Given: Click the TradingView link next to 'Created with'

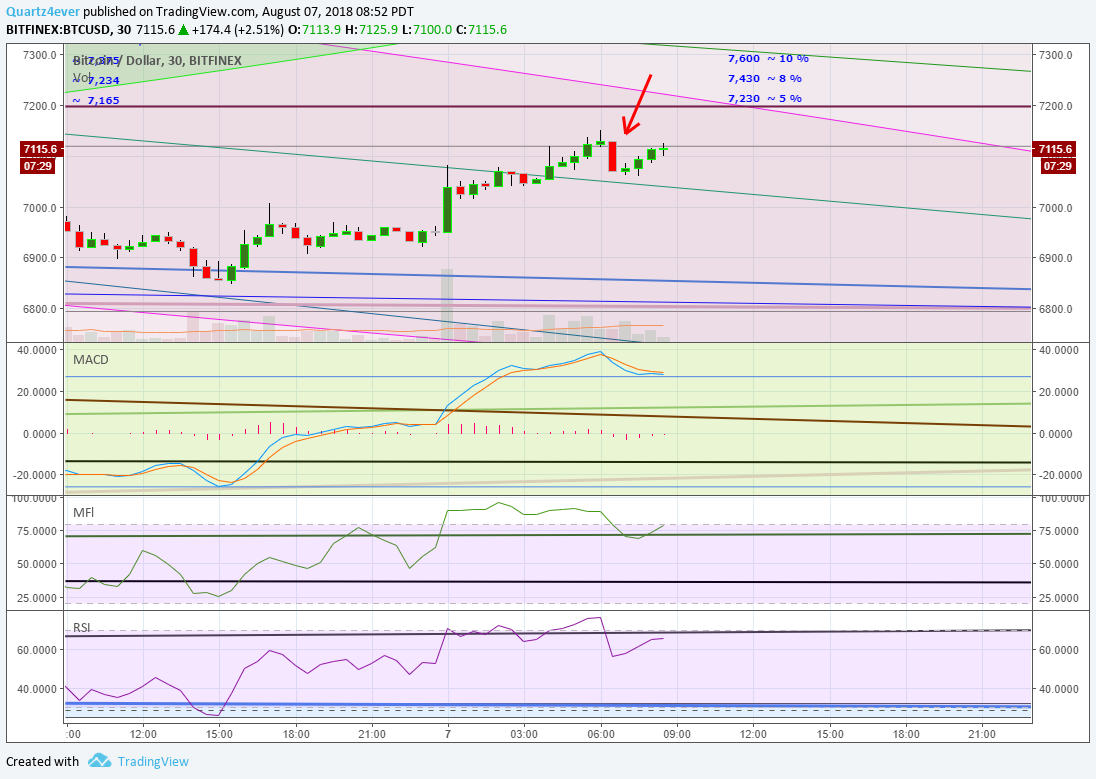Looking at the screenshot, I should (x=153, y=762).
